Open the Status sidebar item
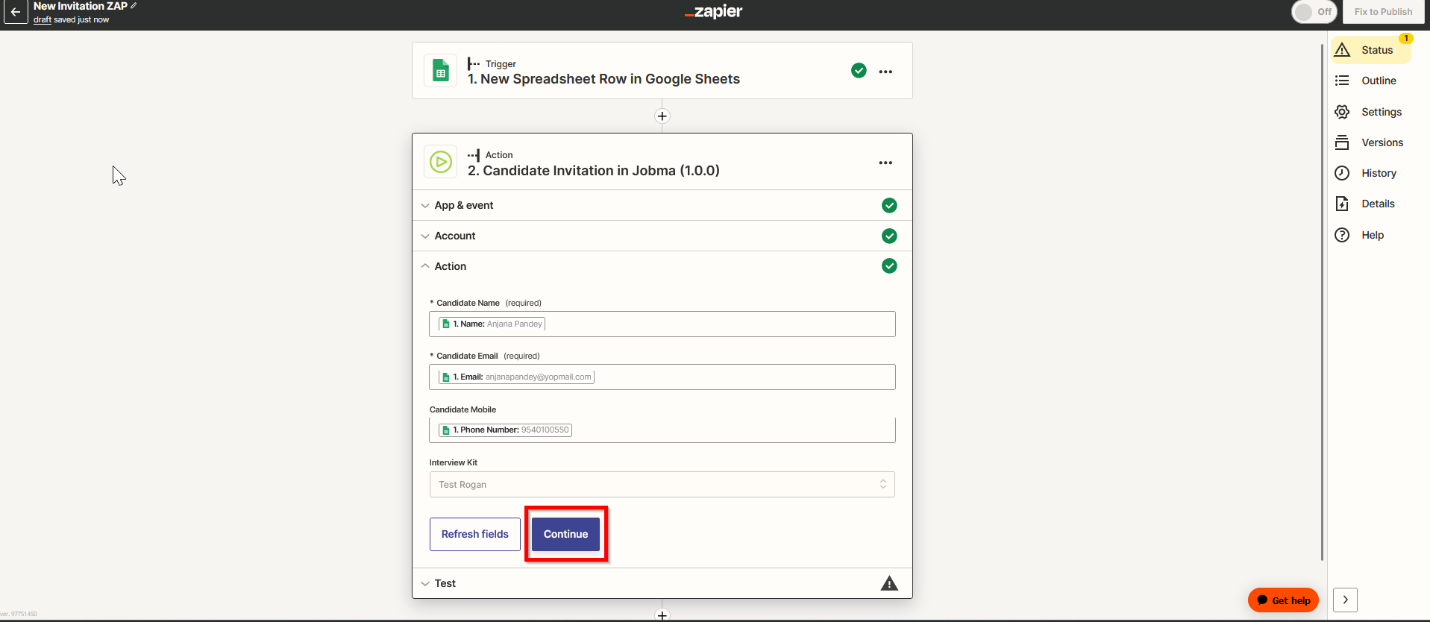The image size is (1430, 622). click(x=1370, y=50)
